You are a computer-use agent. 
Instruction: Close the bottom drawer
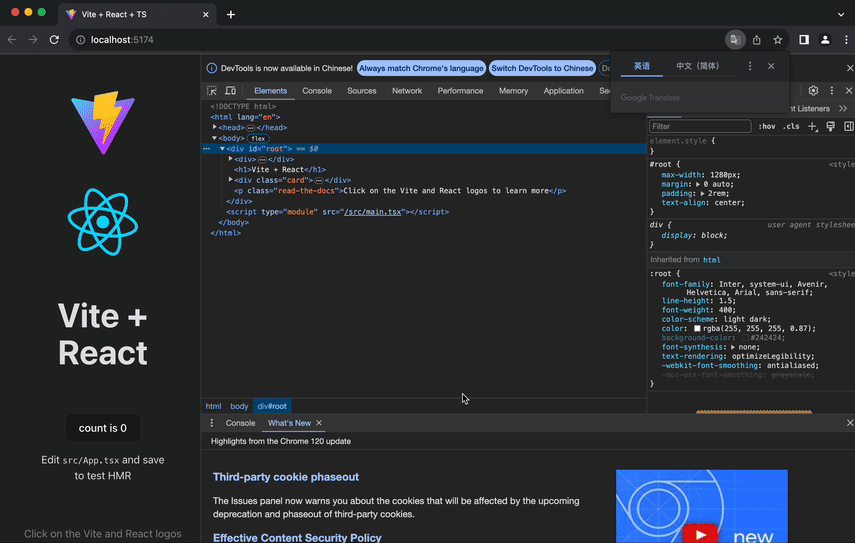point(850,423)
